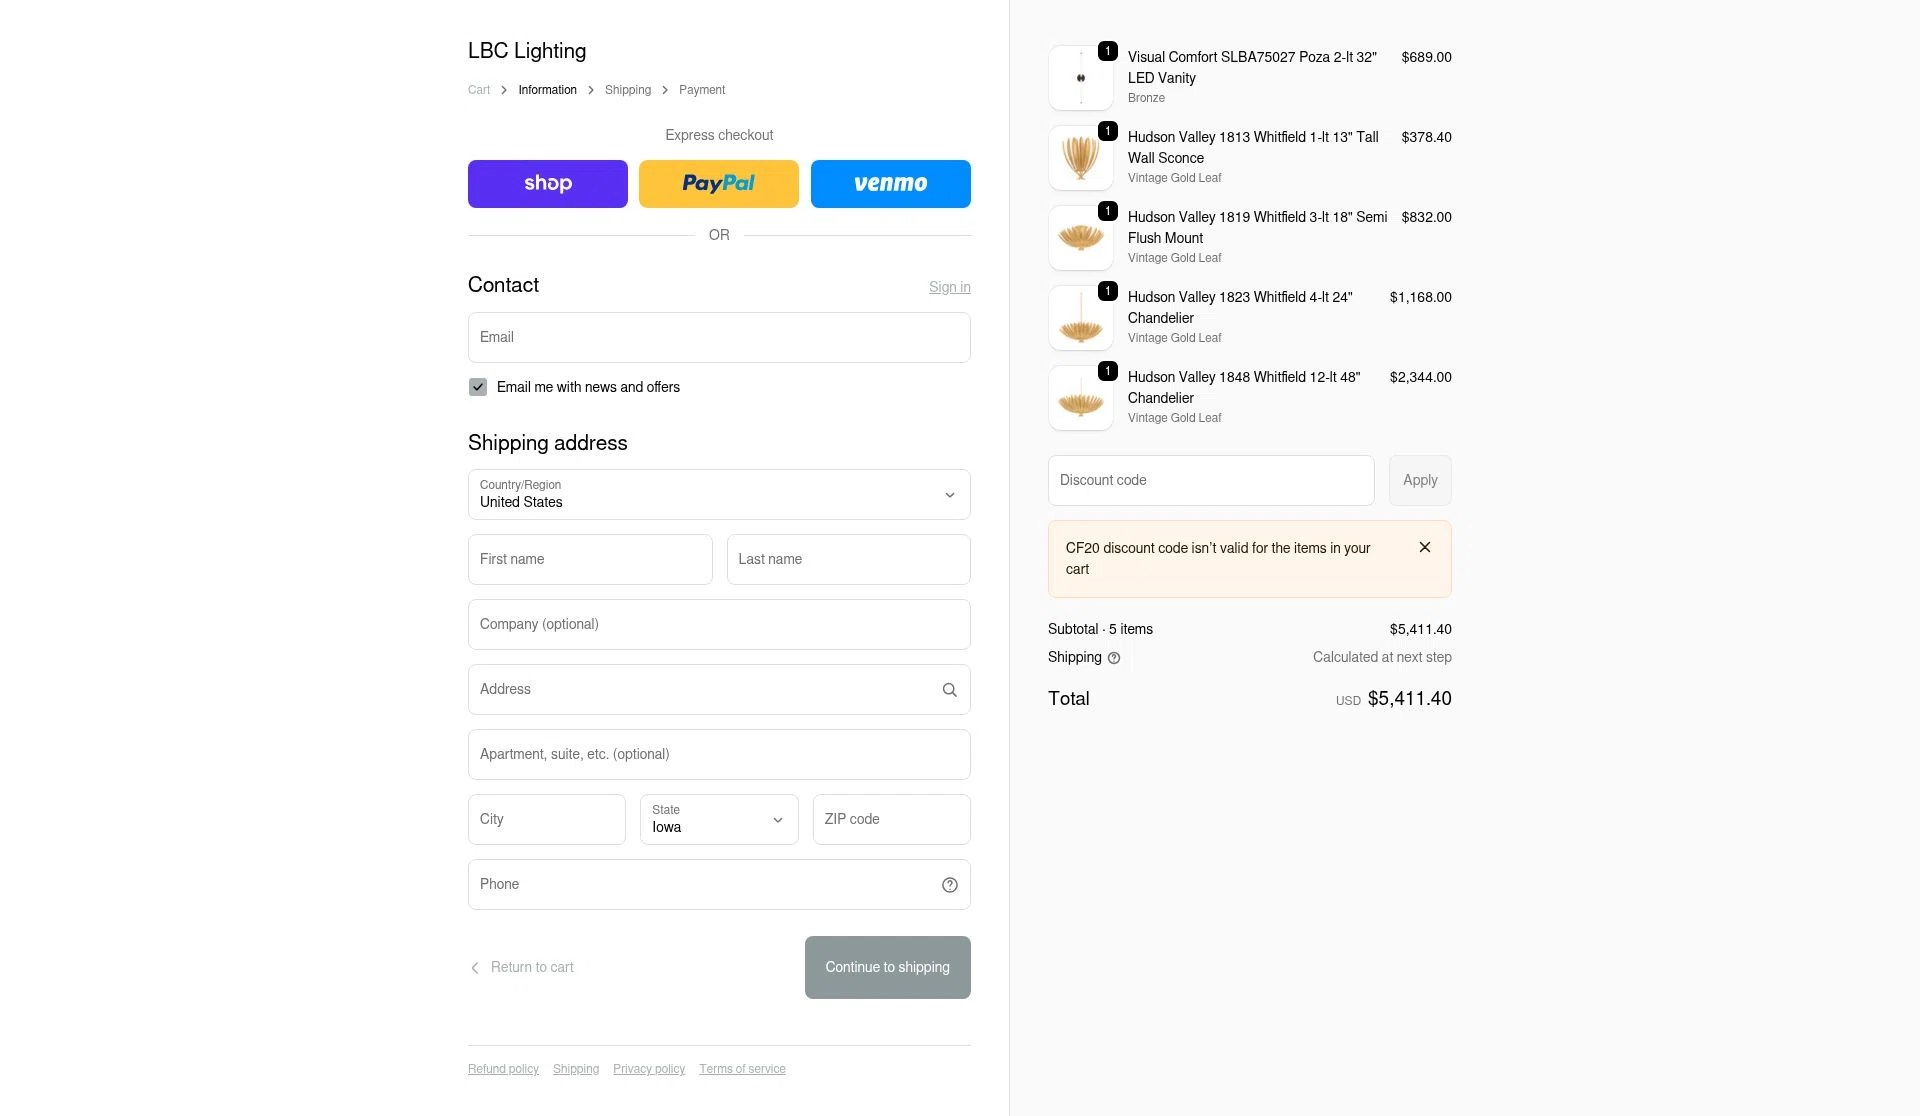1920x1116 pixels.
Task: Focus the Email input field
Action: (x=718, y=338)
